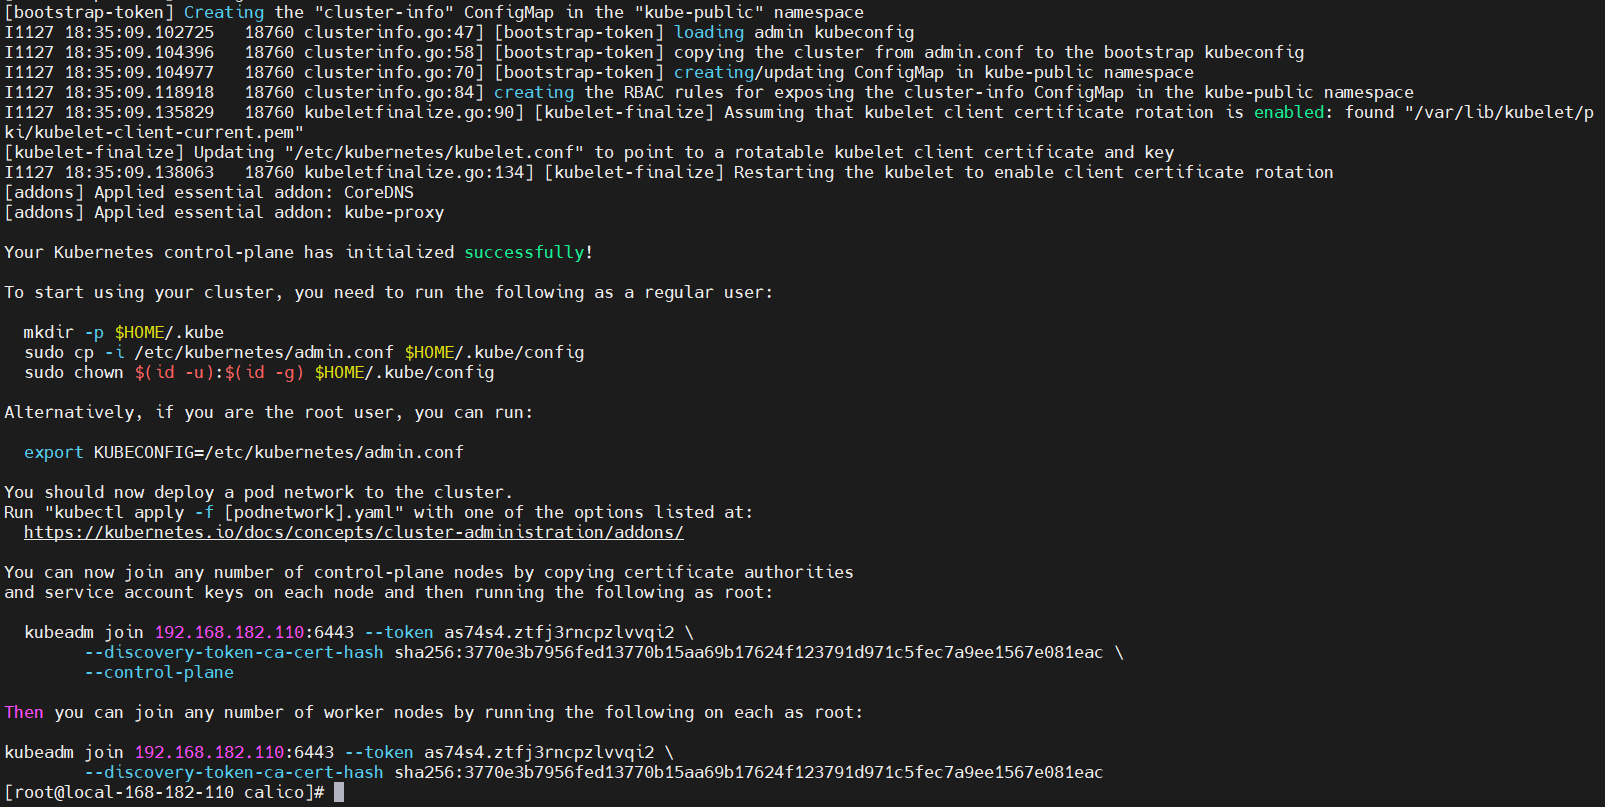Image resolution: width=1605 pixels, height=807 pixels.
Task: Click the 'sudo cp -i /etc/kubernetes/admin.conf' command line
Action: tap(304, 352)
